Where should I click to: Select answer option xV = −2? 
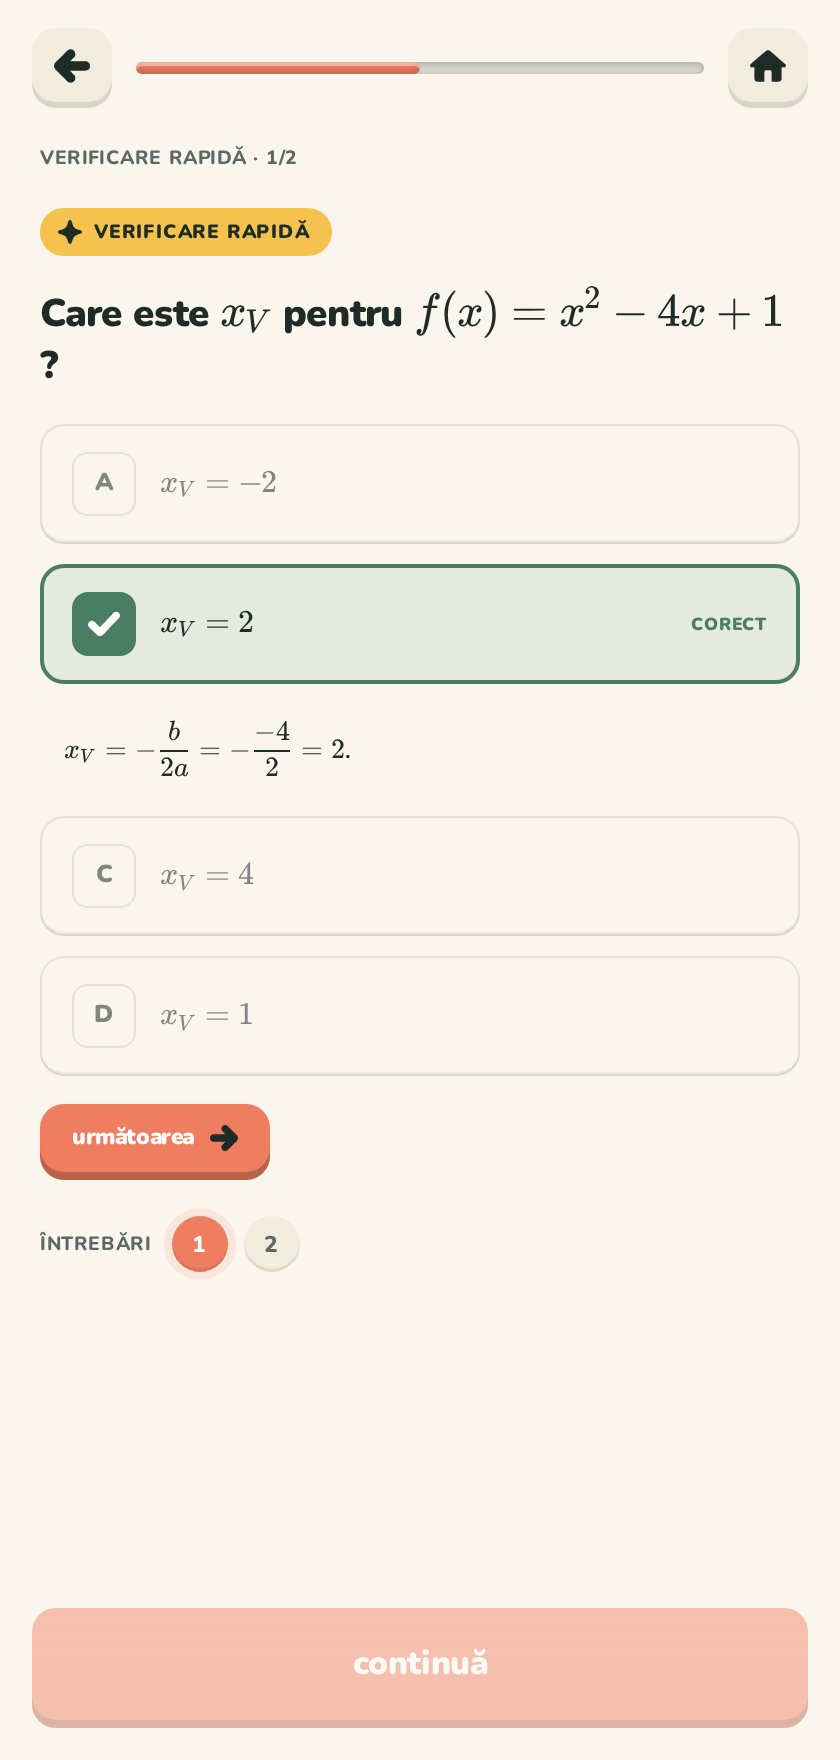pos(420,484)
